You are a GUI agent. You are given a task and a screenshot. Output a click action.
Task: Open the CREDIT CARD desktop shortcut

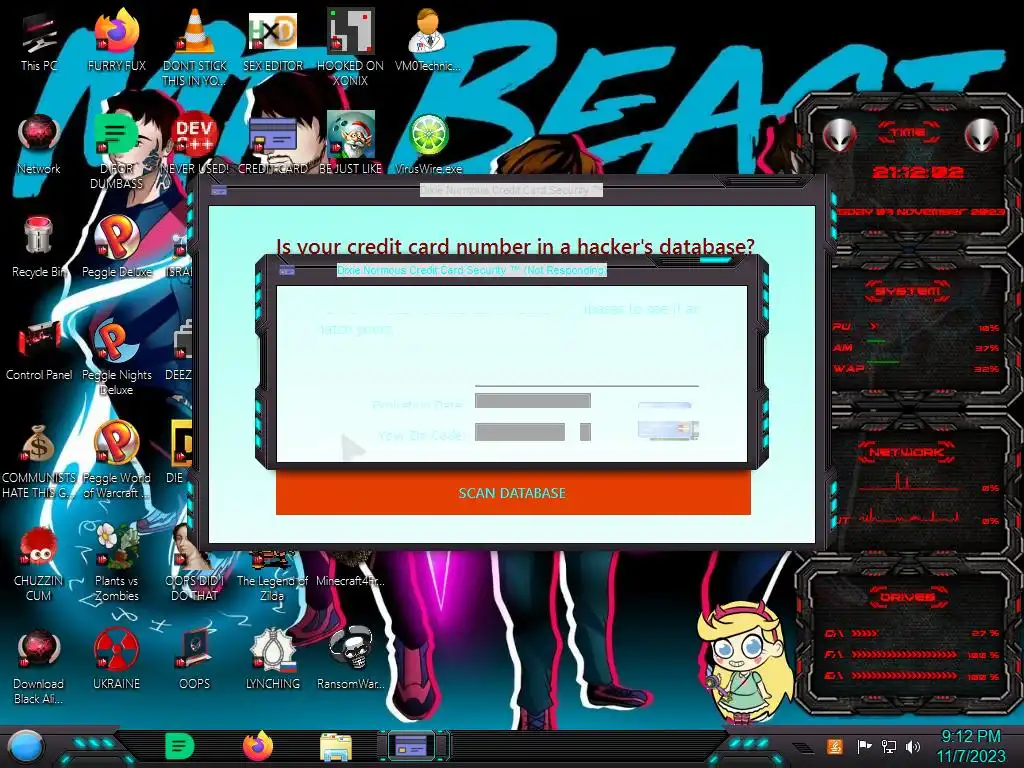click(x=272, y=144)
